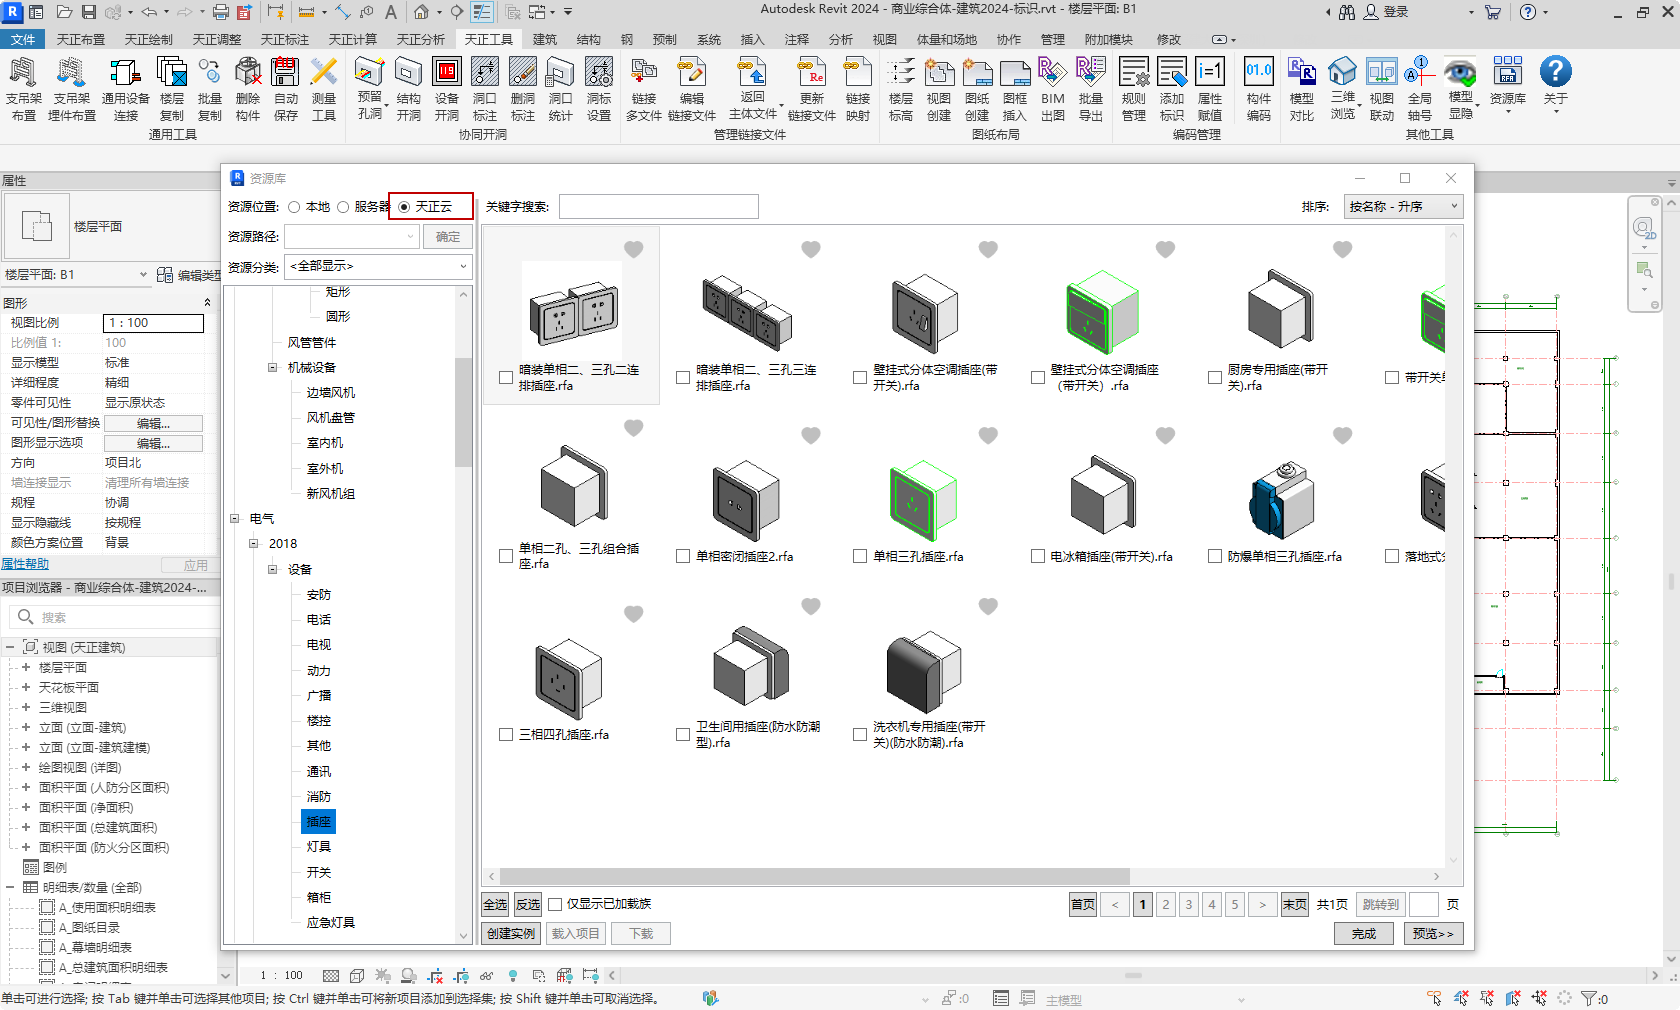The height and width of the screenshot is (1010, 1680).
Task: Click the 预留孔洞 ribbon icon
Action: click(370, 89)
